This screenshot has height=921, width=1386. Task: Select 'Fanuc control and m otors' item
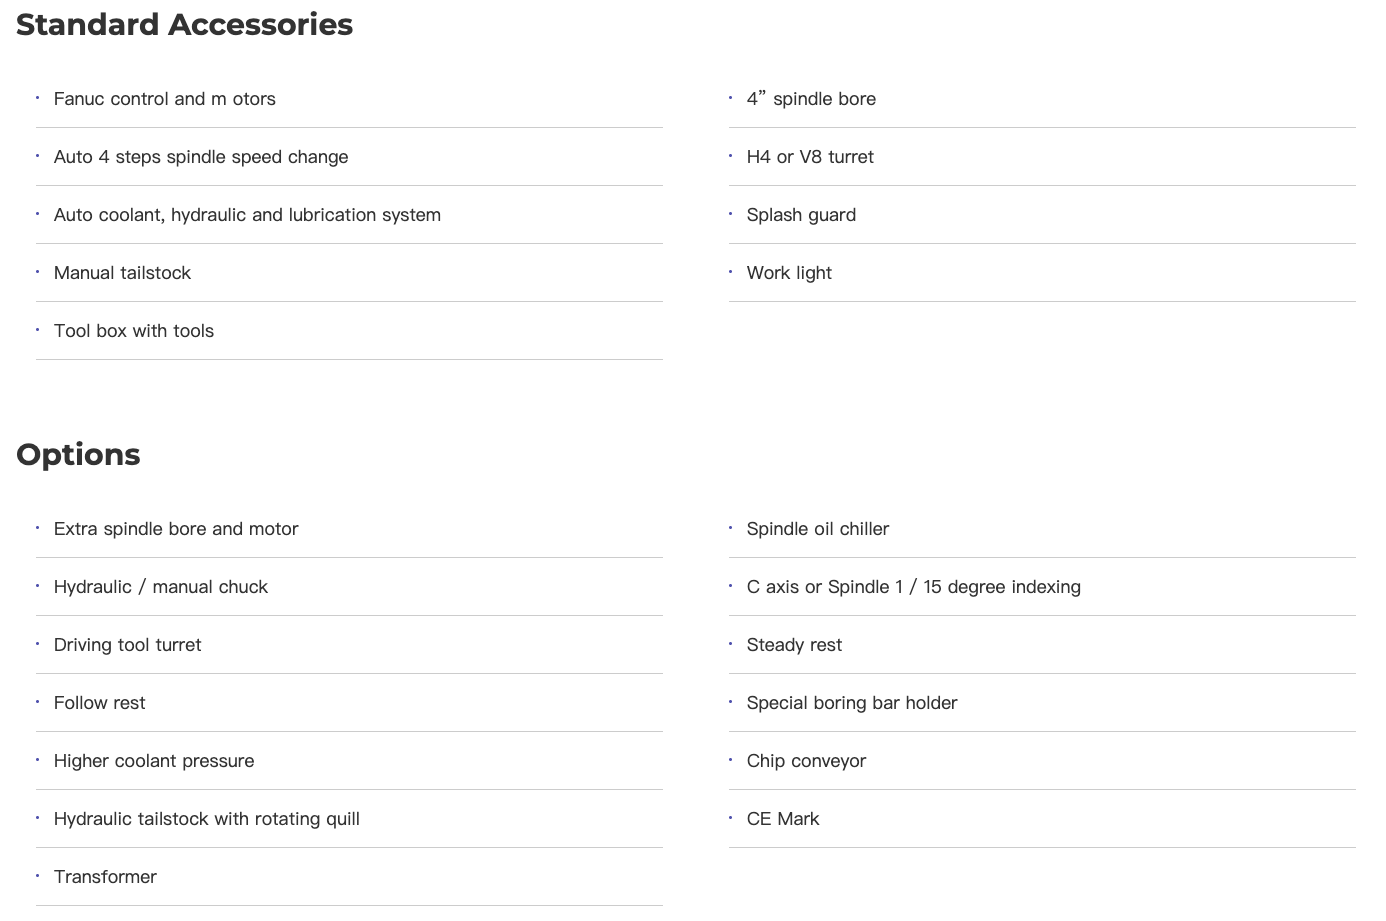pos(165,99)
